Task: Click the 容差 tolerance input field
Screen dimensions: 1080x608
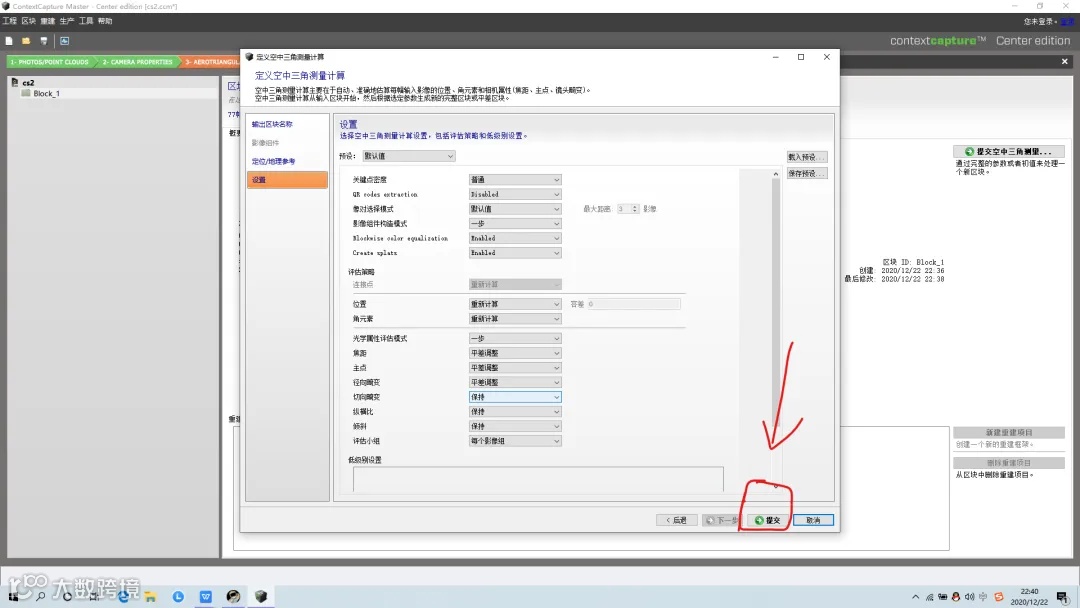Action: coord(634,304)
